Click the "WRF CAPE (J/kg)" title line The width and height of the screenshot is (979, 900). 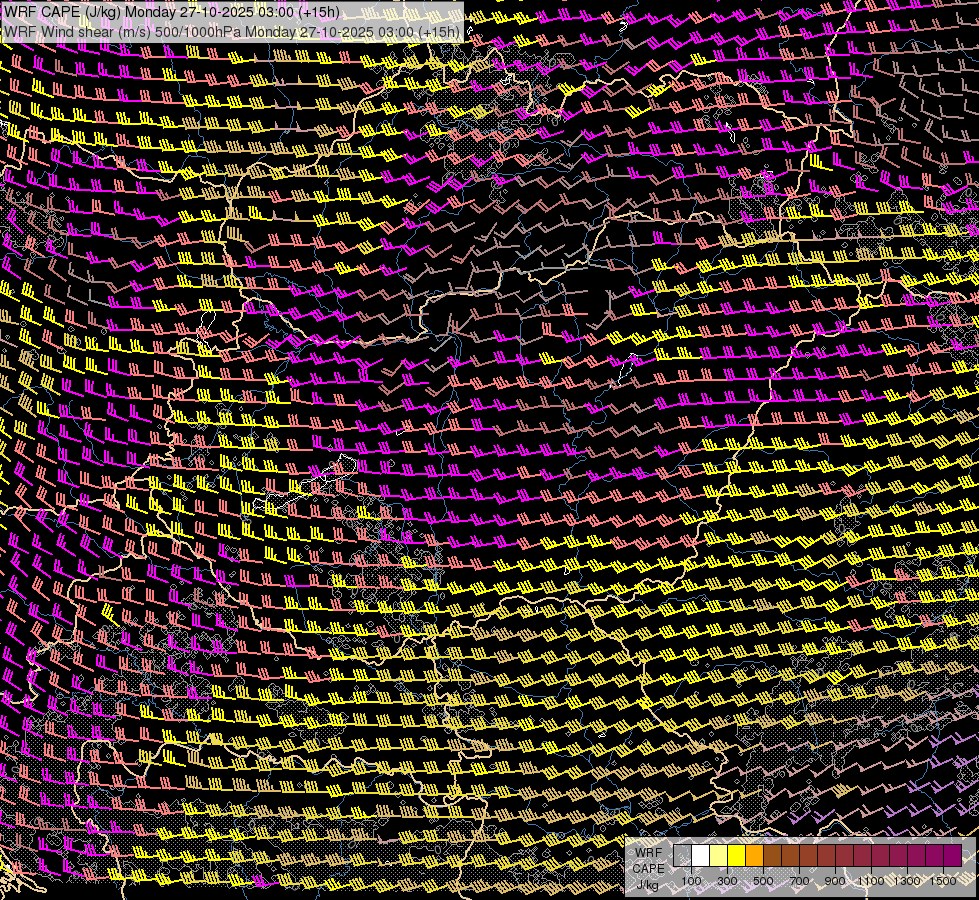tap(171, 12)
